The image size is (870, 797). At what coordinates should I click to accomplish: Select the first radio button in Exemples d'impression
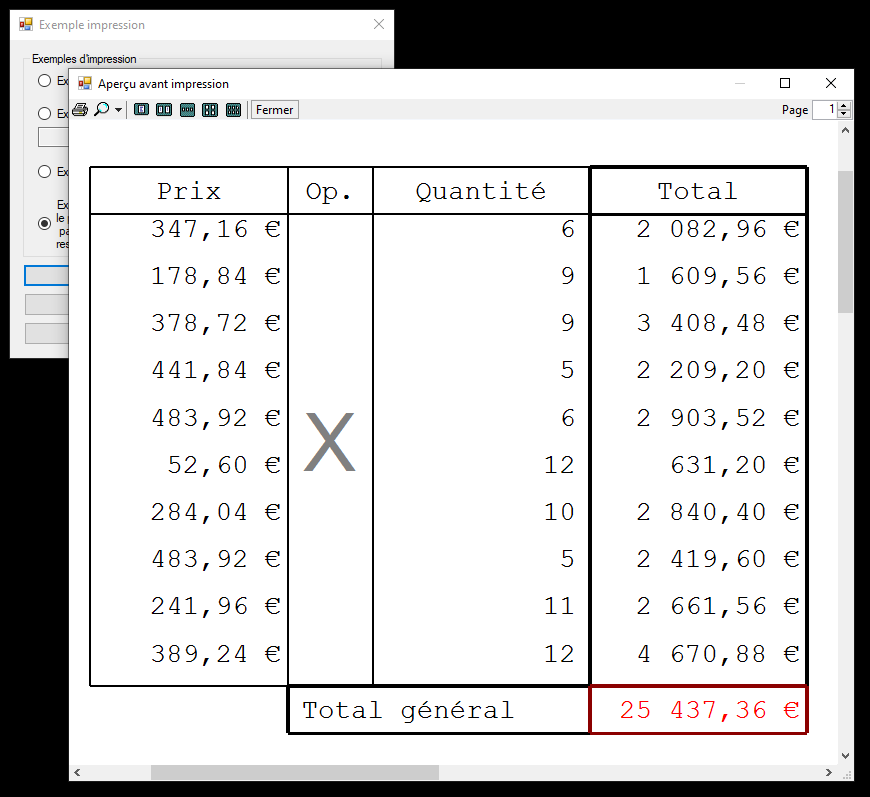[x=44, y=81]
